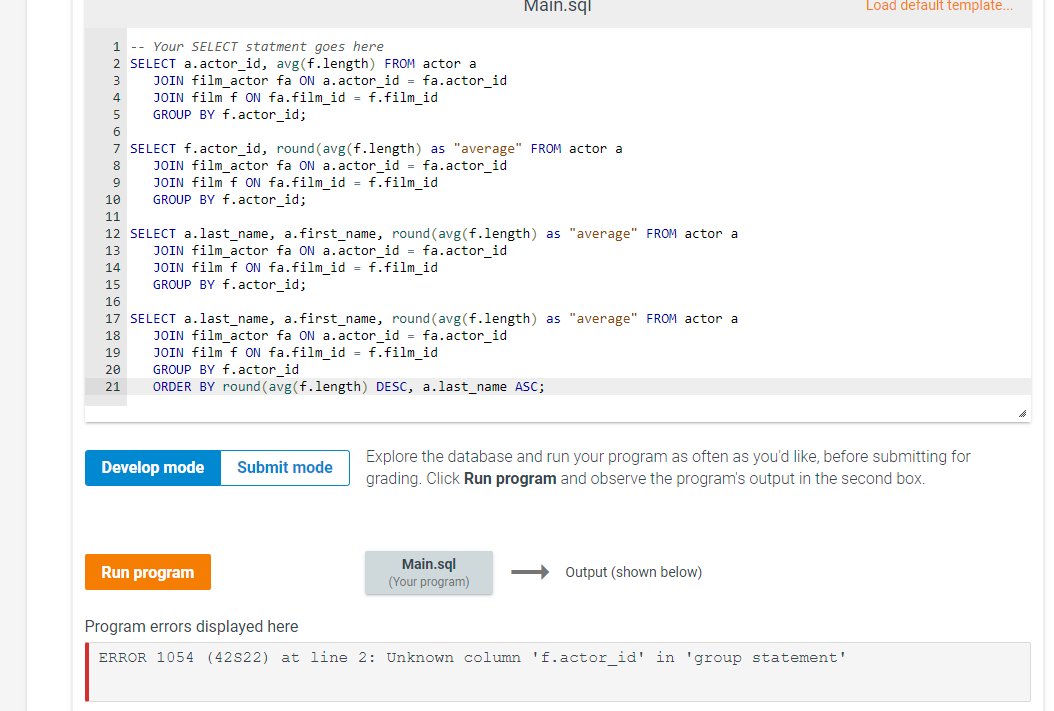This screenshot has height=711, width=1054.
Task: Click the Run program button
Action: (147, 572)
